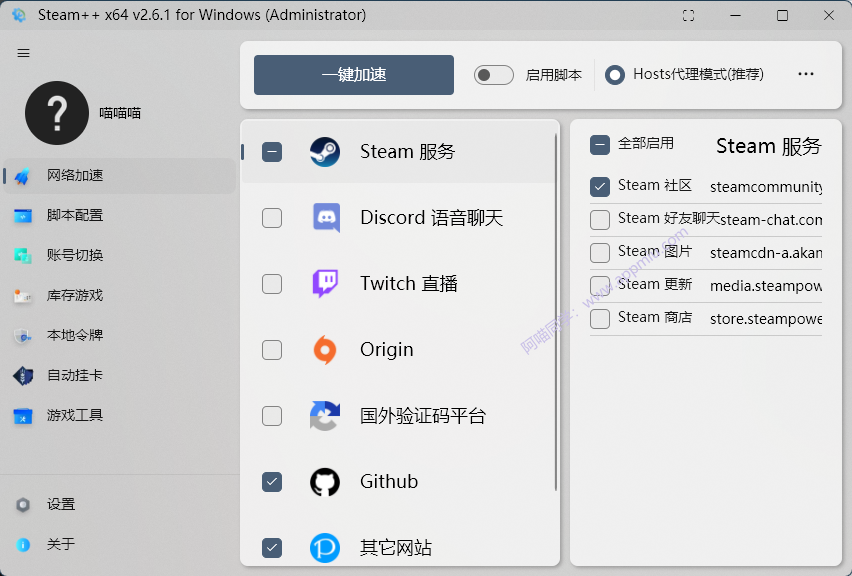The image size is (852, 576).
Task: Check the Origin checkbox
Action: (x=272, y=350)
